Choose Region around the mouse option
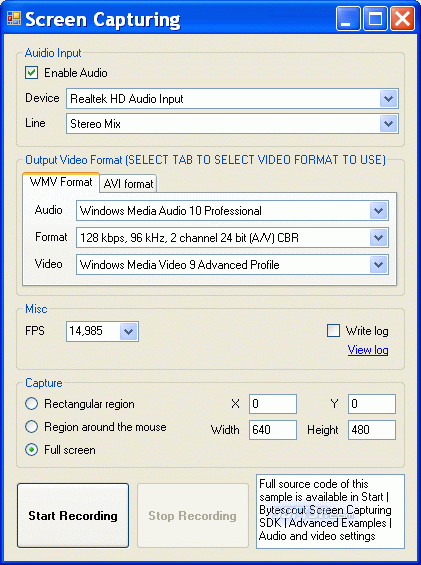 (x=31, y=427)
